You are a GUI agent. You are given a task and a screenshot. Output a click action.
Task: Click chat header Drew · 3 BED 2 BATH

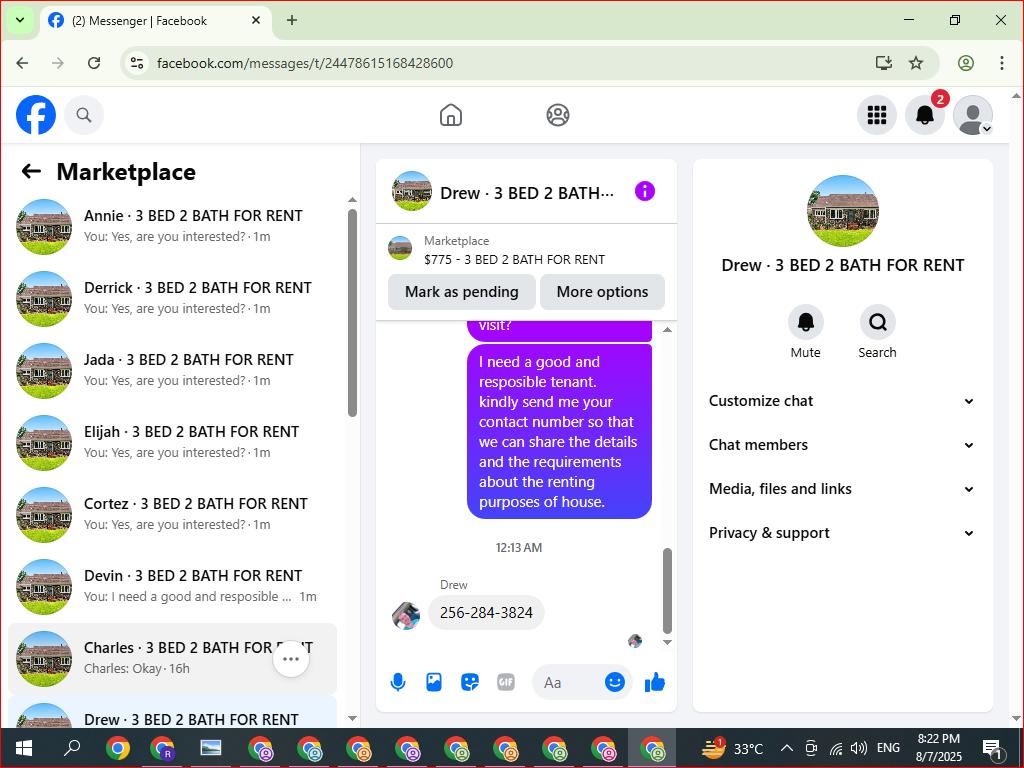(x=527, y=193)
